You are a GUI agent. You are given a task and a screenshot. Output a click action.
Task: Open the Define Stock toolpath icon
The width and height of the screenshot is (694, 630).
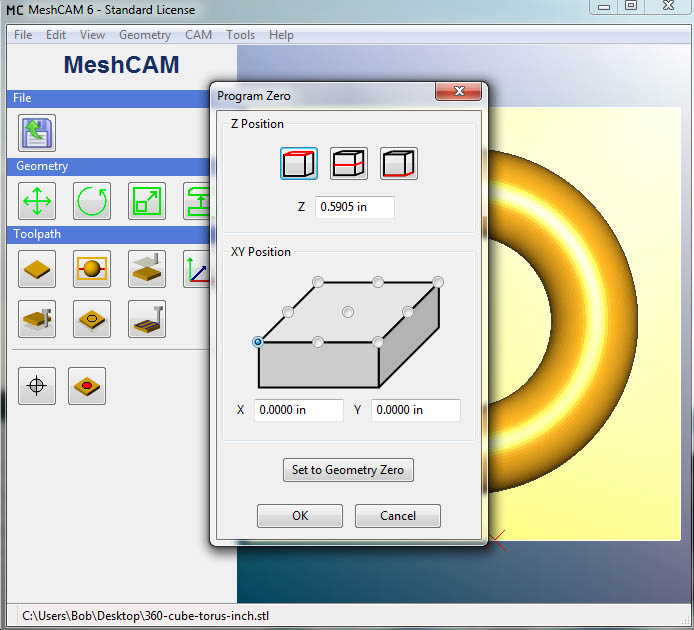click(37, 269)
